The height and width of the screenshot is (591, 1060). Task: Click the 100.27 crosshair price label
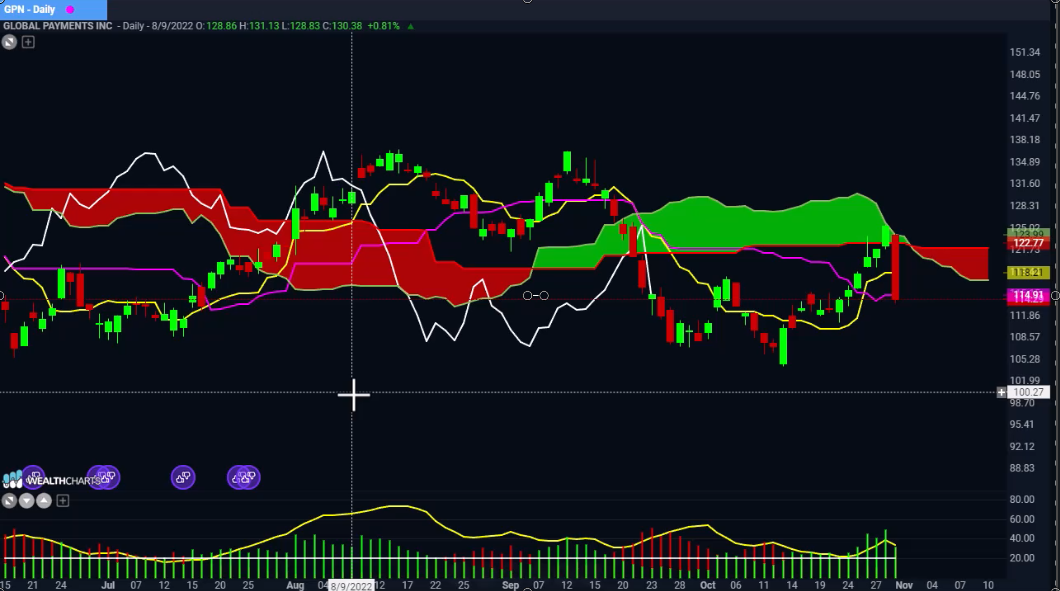1028,392
